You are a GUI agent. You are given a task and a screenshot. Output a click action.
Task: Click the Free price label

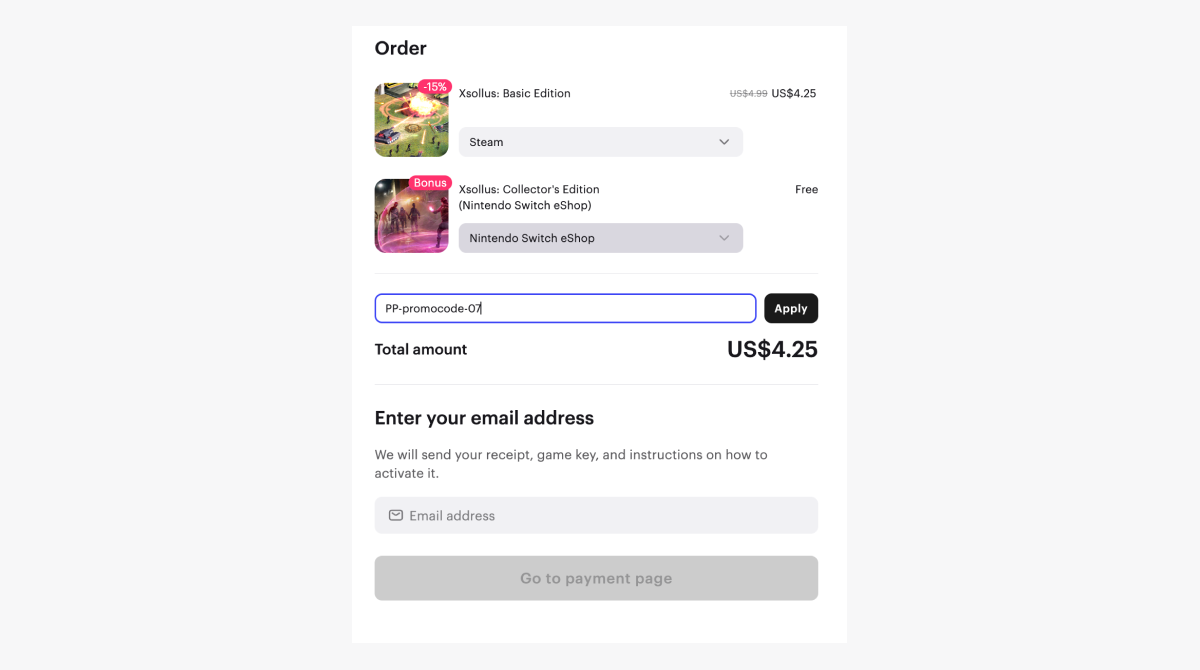point(806,189)
